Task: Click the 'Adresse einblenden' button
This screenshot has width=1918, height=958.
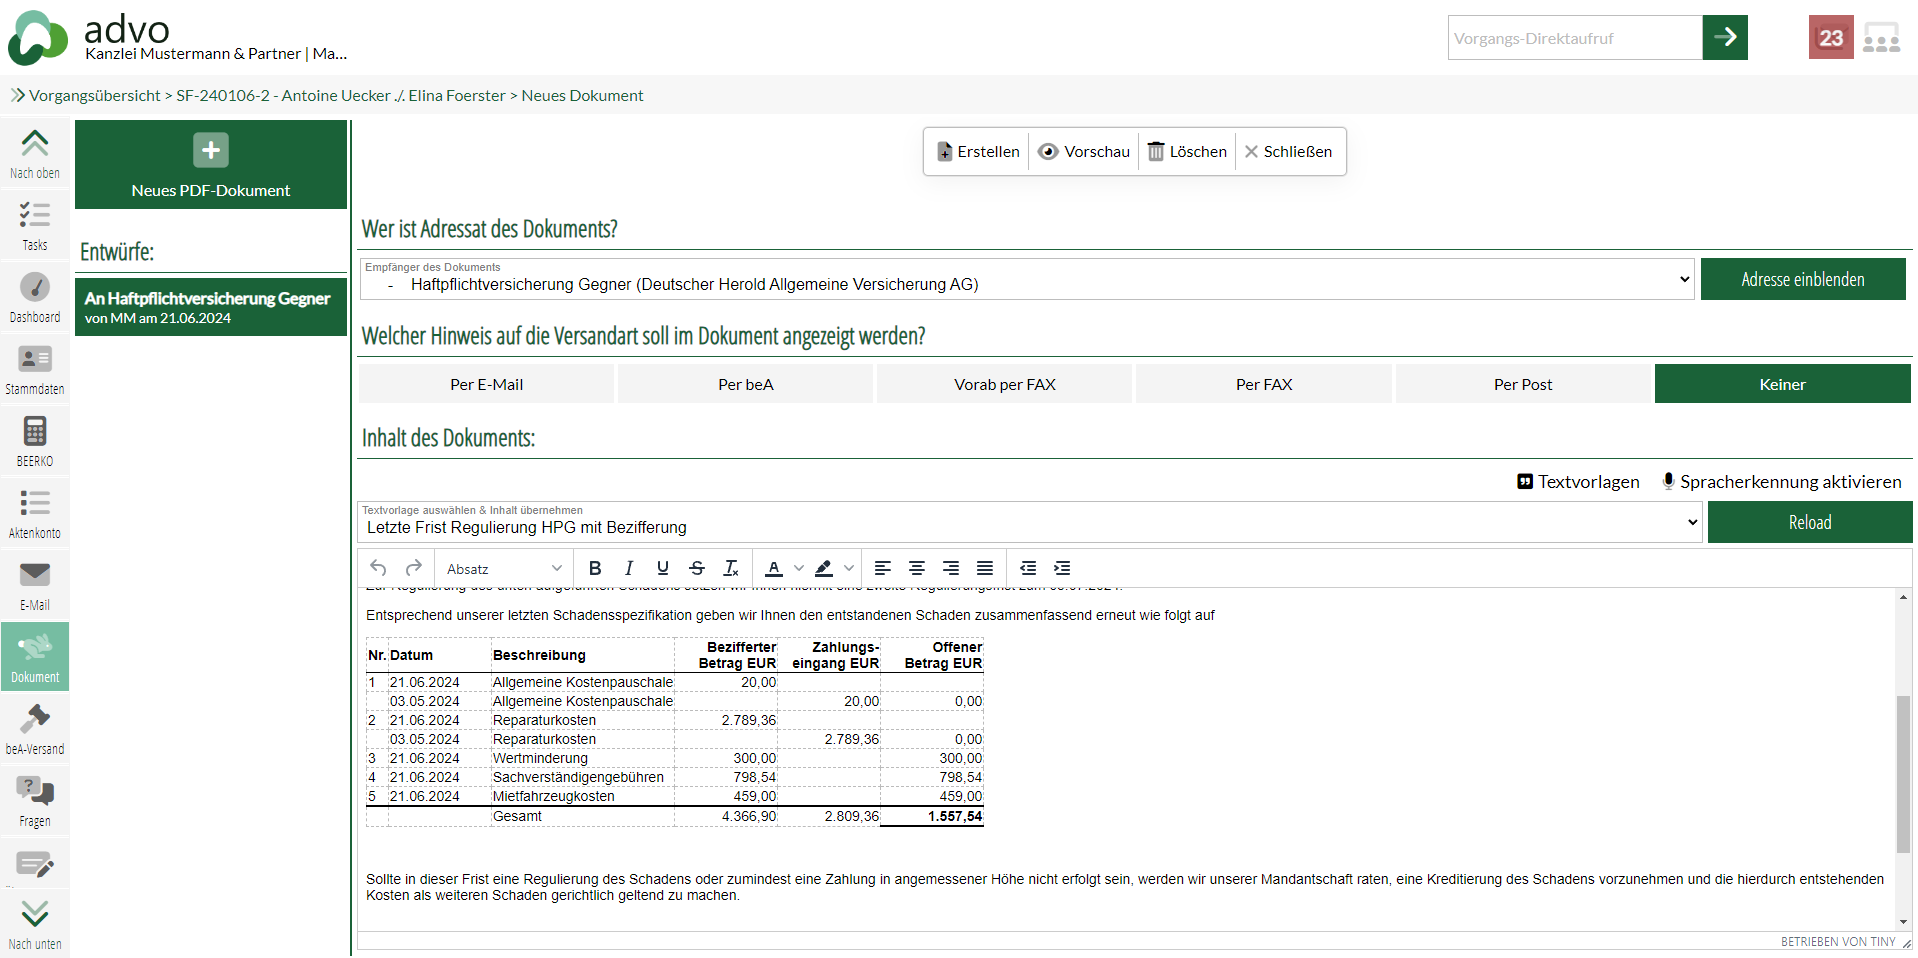Action: pos(1802,280)
